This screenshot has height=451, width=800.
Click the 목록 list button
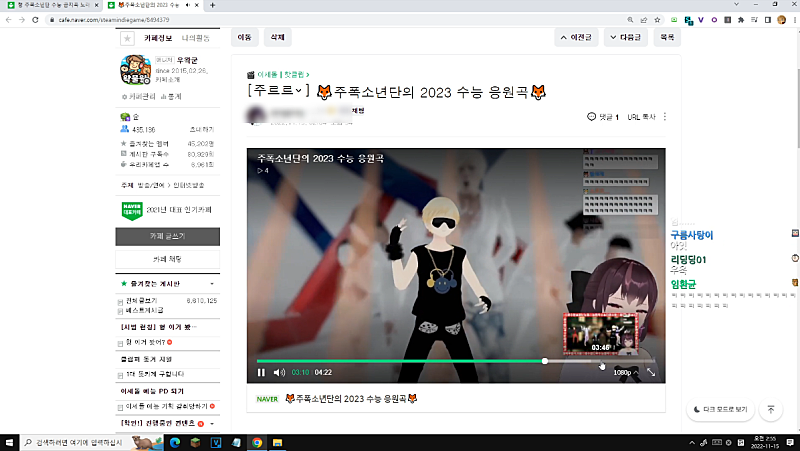pyautogui.click(x=667, y=37)
